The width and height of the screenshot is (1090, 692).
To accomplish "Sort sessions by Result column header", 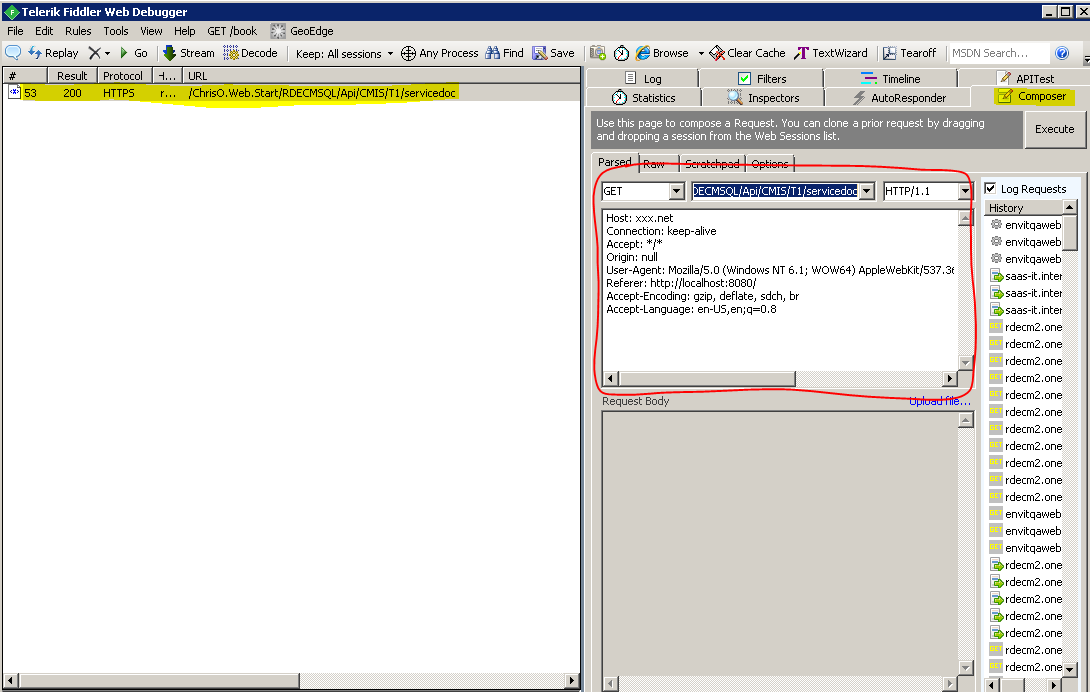I will point(72,75).
